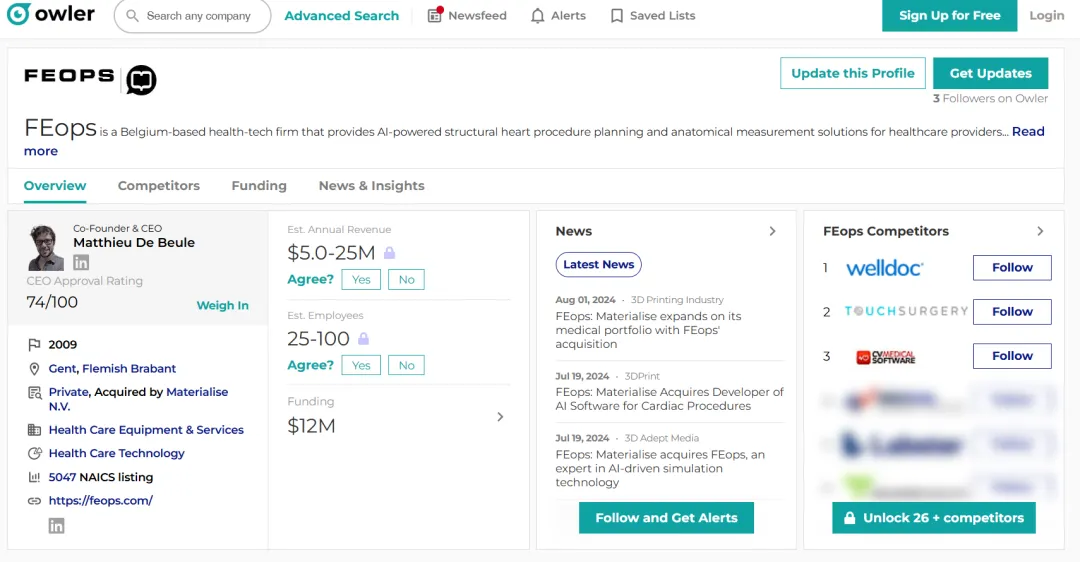Click the Alerts bell icon
The image size is (1080, 562).
coord(538,16)
